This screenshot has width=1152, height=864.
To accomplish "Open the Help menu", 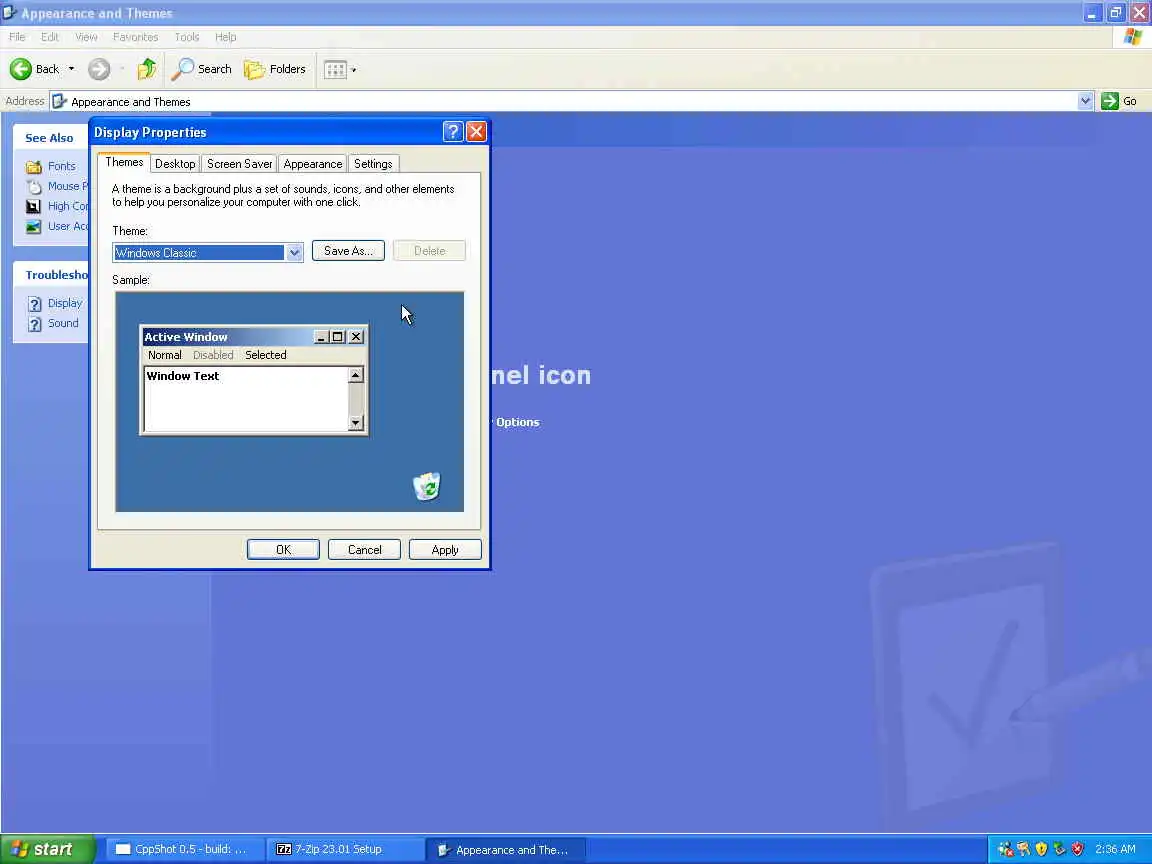I will point(226,37).
